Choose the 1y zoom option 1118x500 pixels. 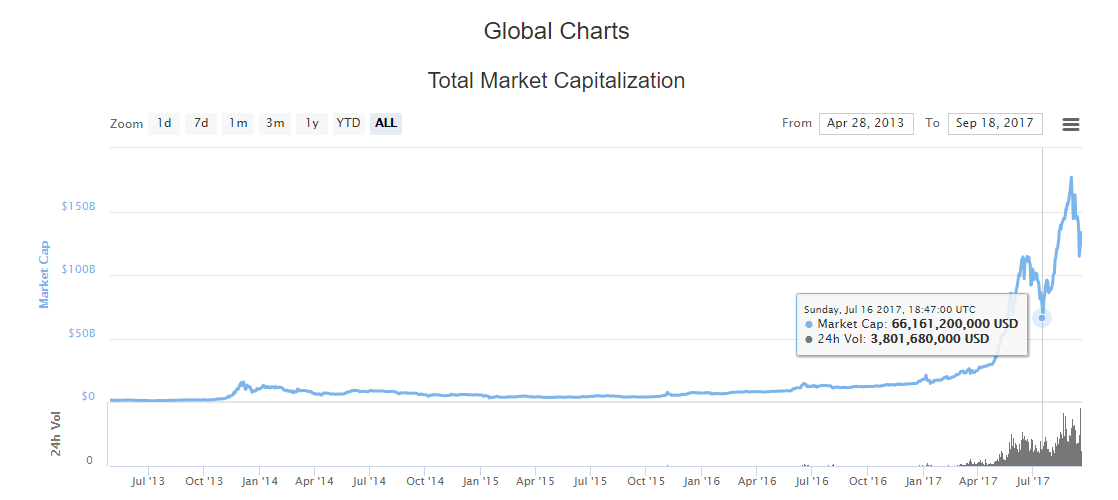click(x=312, y=123)
